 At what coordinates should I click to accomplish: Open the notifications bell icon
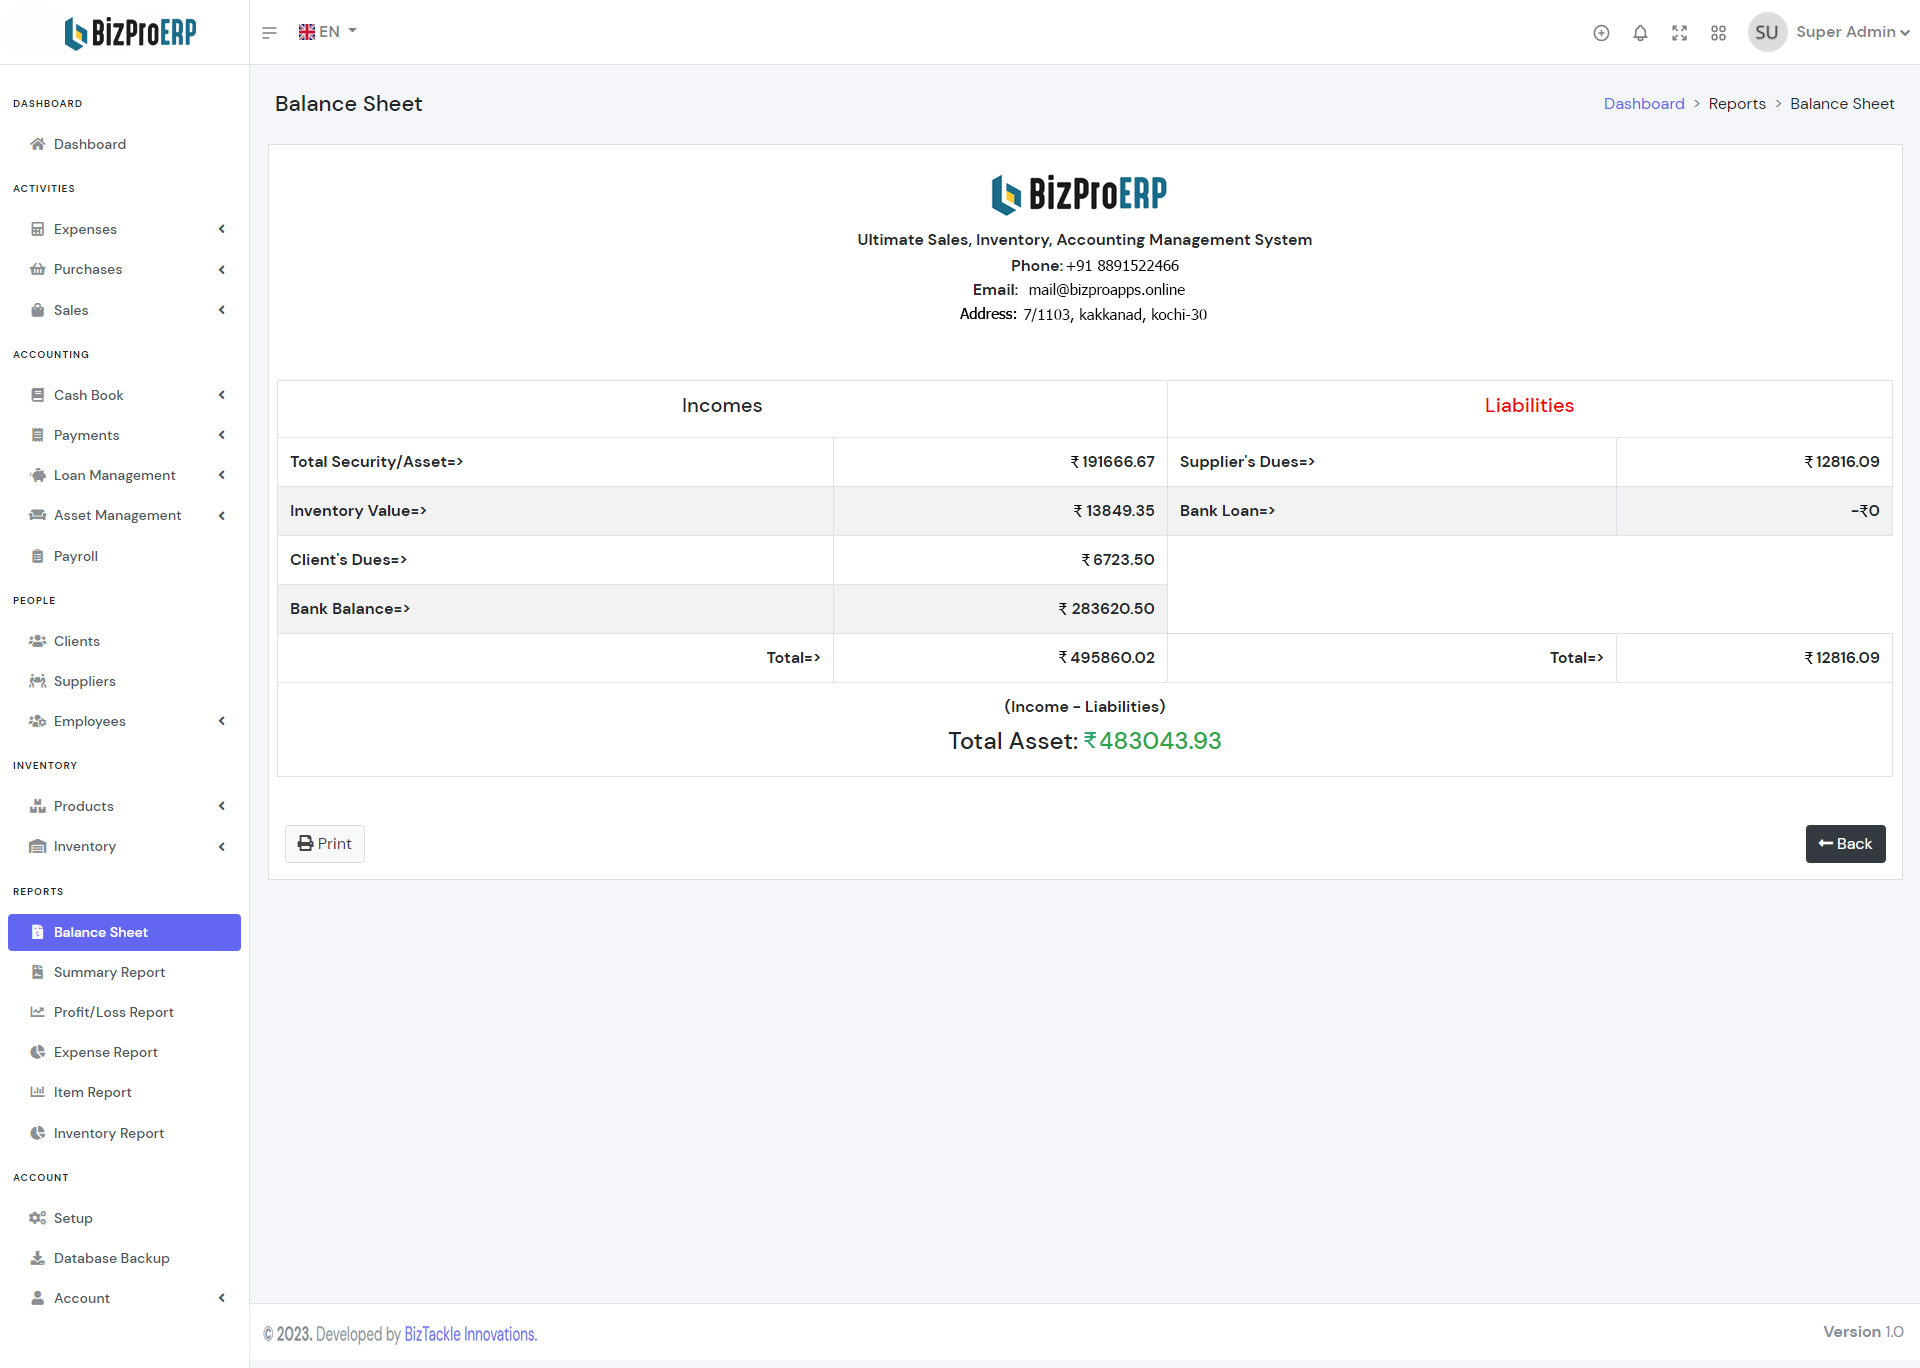point(1640,33)
